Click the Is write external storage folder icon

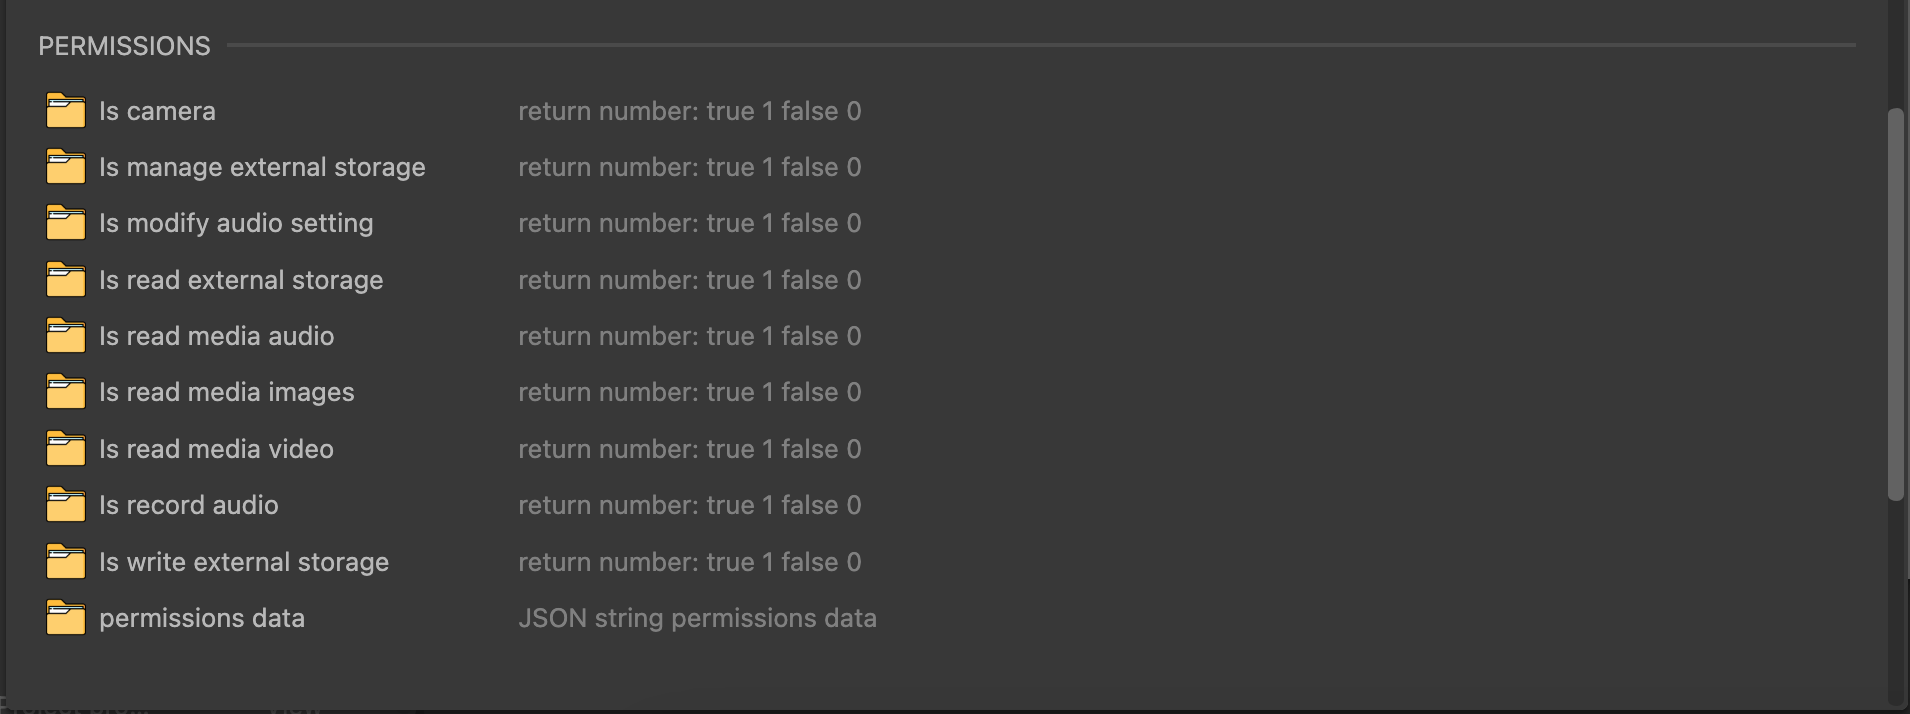pos(66,562)
